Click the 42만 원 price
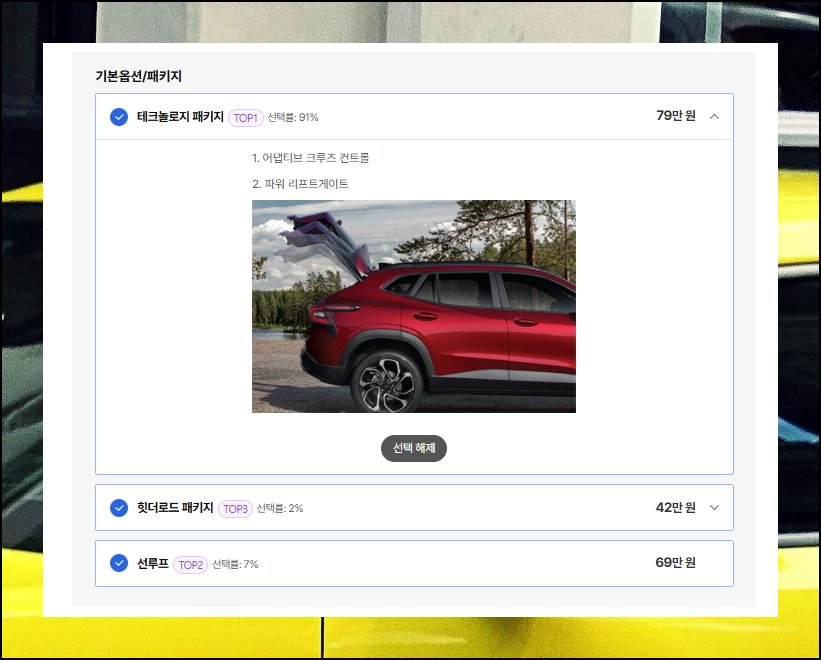Image resolution: width=821 pixels, height=660 pixels. 675,507
